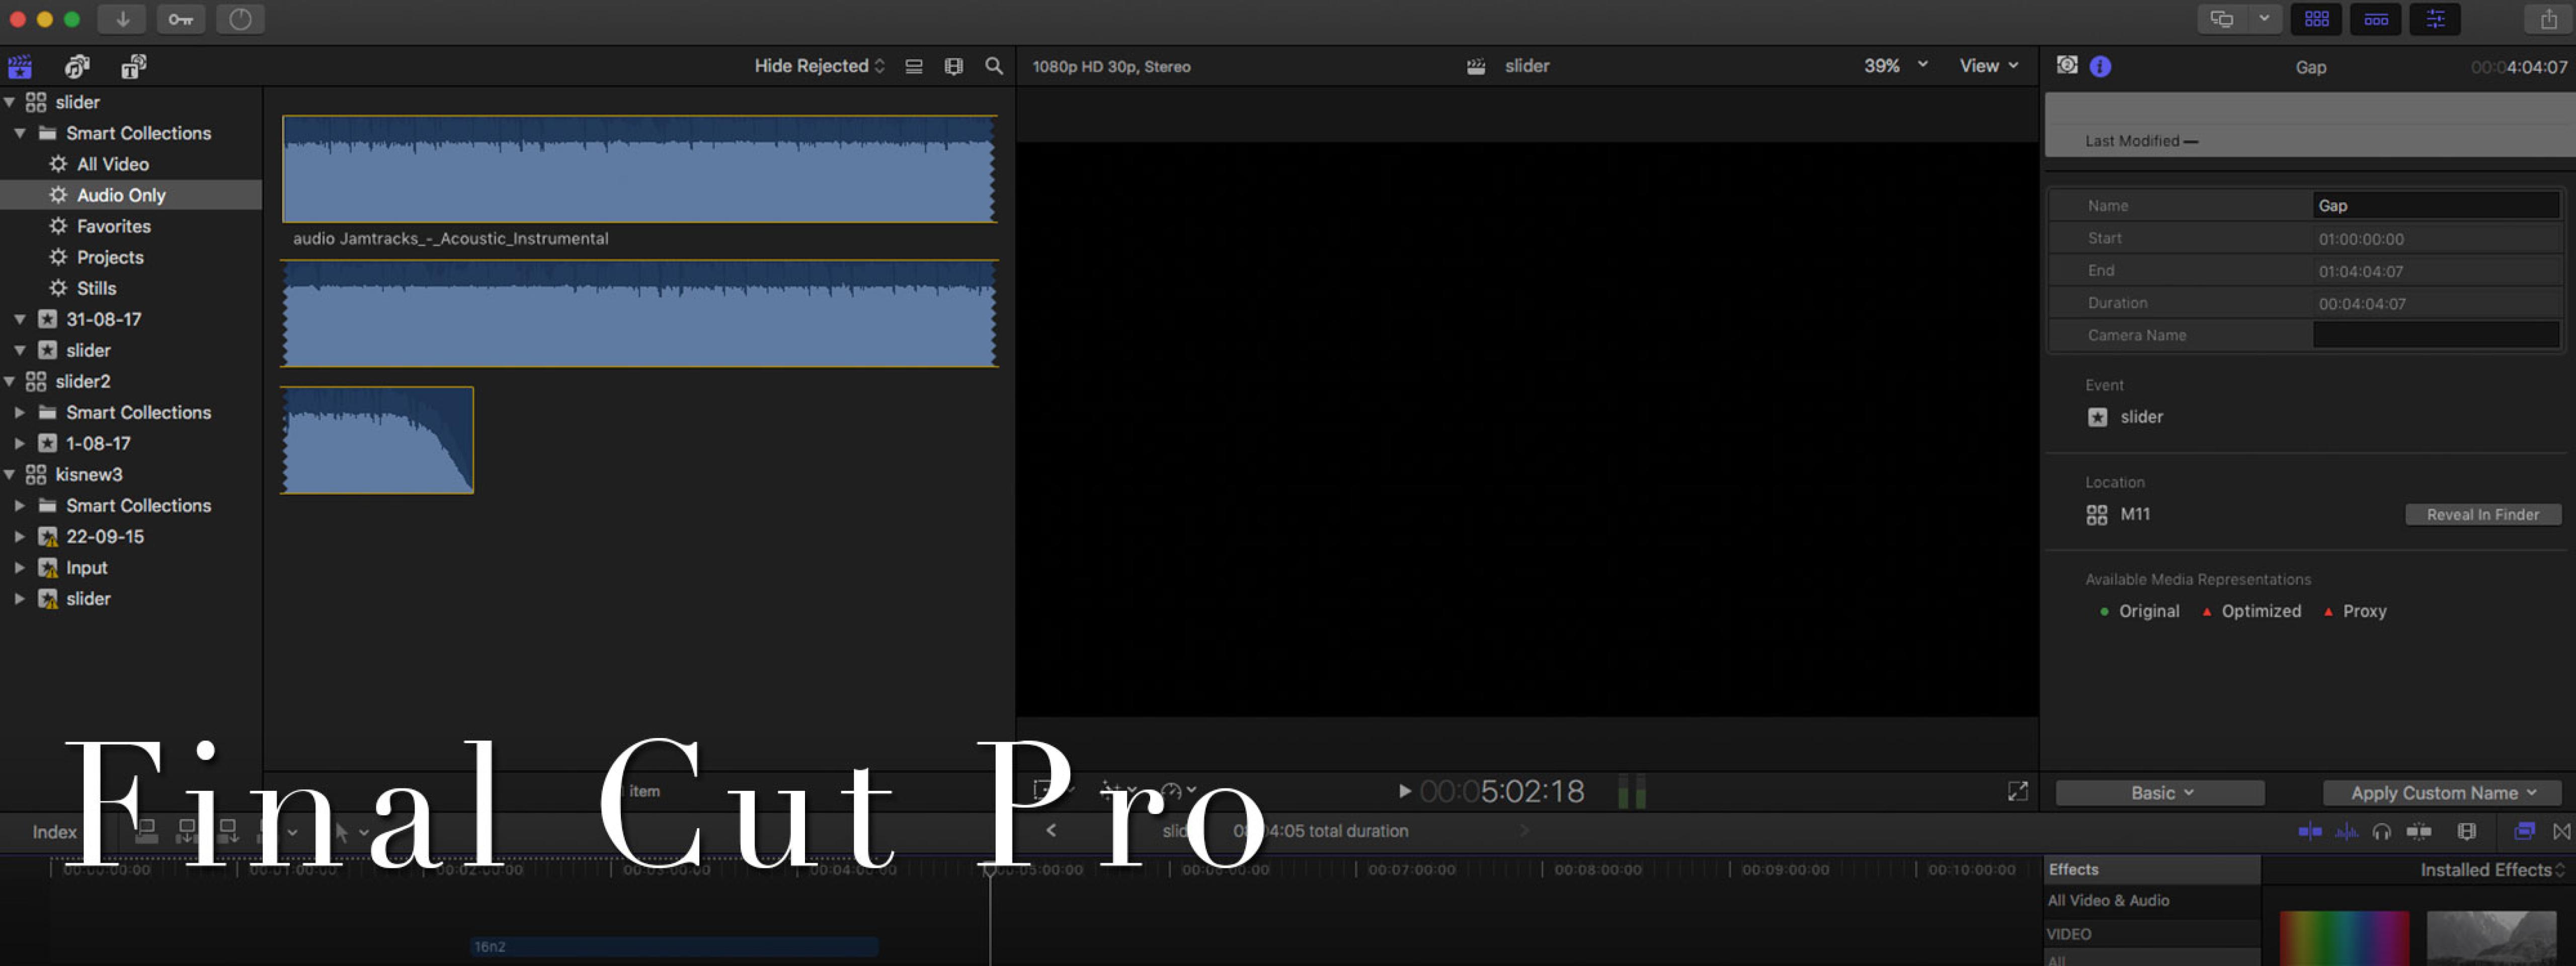Click the Name field containing Gap
The width and height of the screenshot is (2576, 966).
[x=2435, y=205]
